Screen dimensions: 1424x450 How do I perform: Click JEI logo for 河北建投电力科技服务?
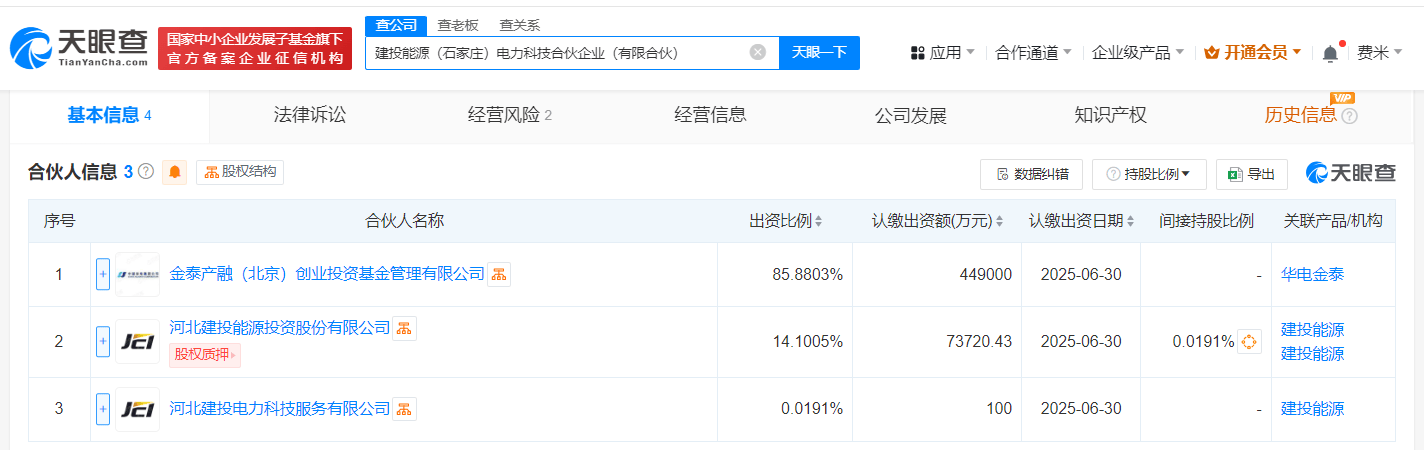coord(138,408)
